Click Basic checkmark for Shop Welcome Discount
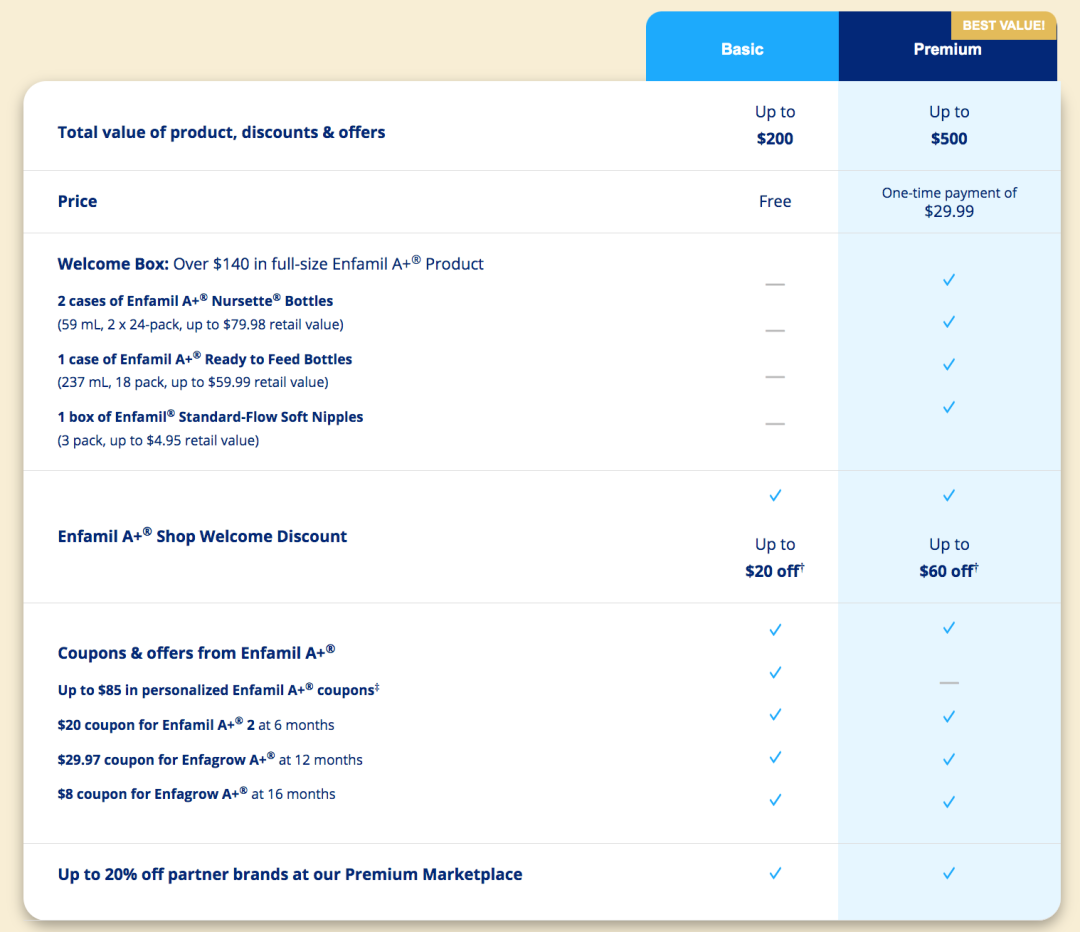Screen dimensions: 1080x932 tap(776, 495)
